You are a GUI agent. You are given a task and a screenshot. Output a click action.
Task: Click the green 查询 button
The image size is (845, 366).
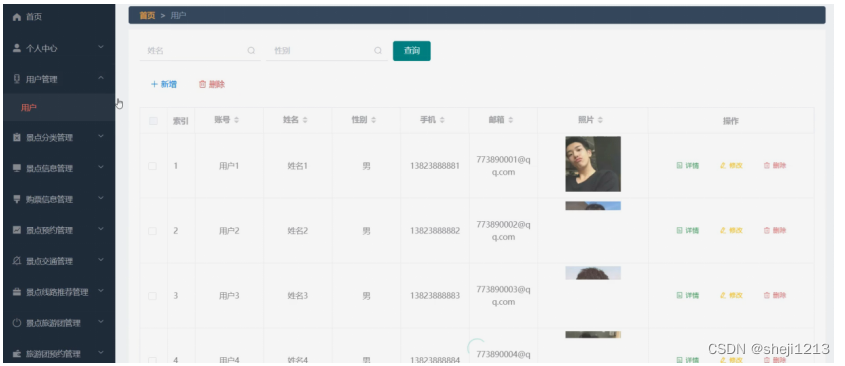[x=412, y=51]
